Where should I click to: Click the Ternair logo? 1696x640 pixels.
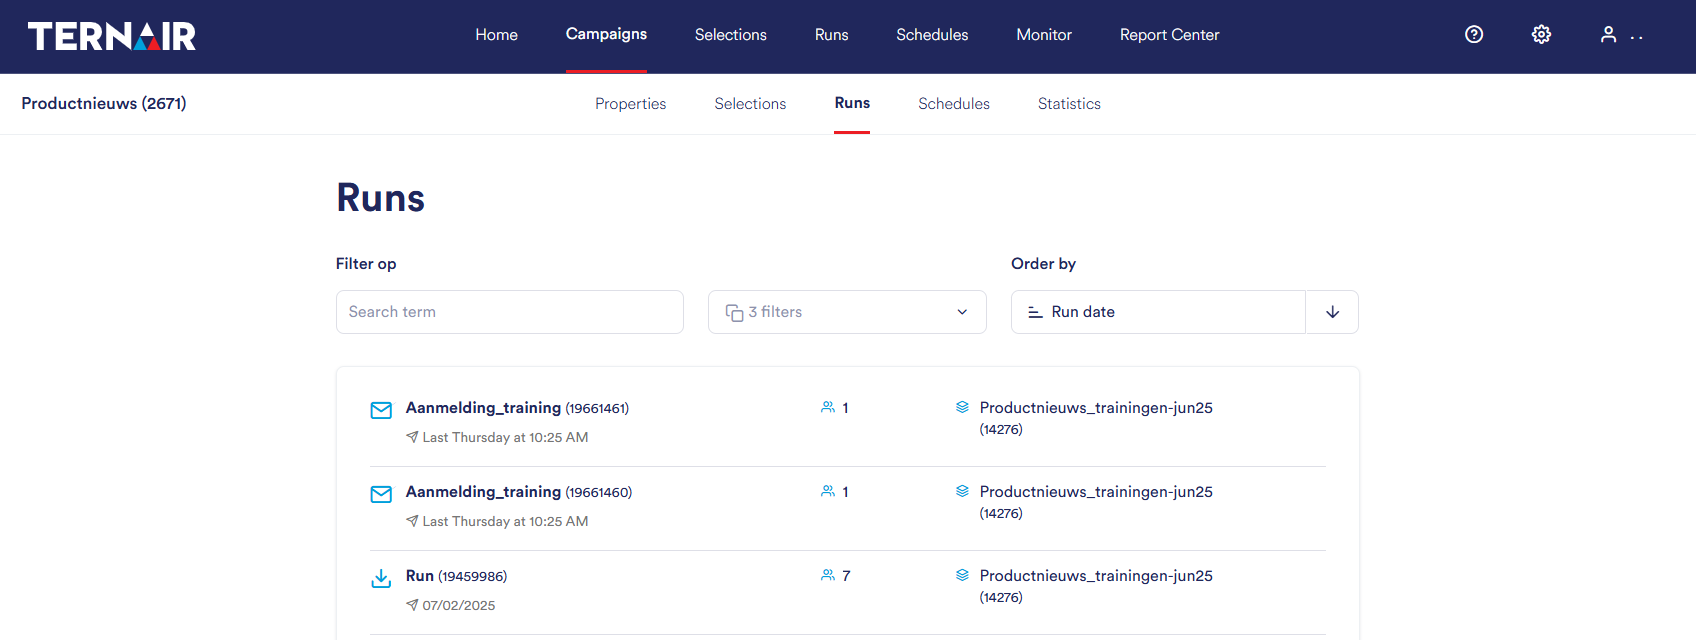coord(111,36)
